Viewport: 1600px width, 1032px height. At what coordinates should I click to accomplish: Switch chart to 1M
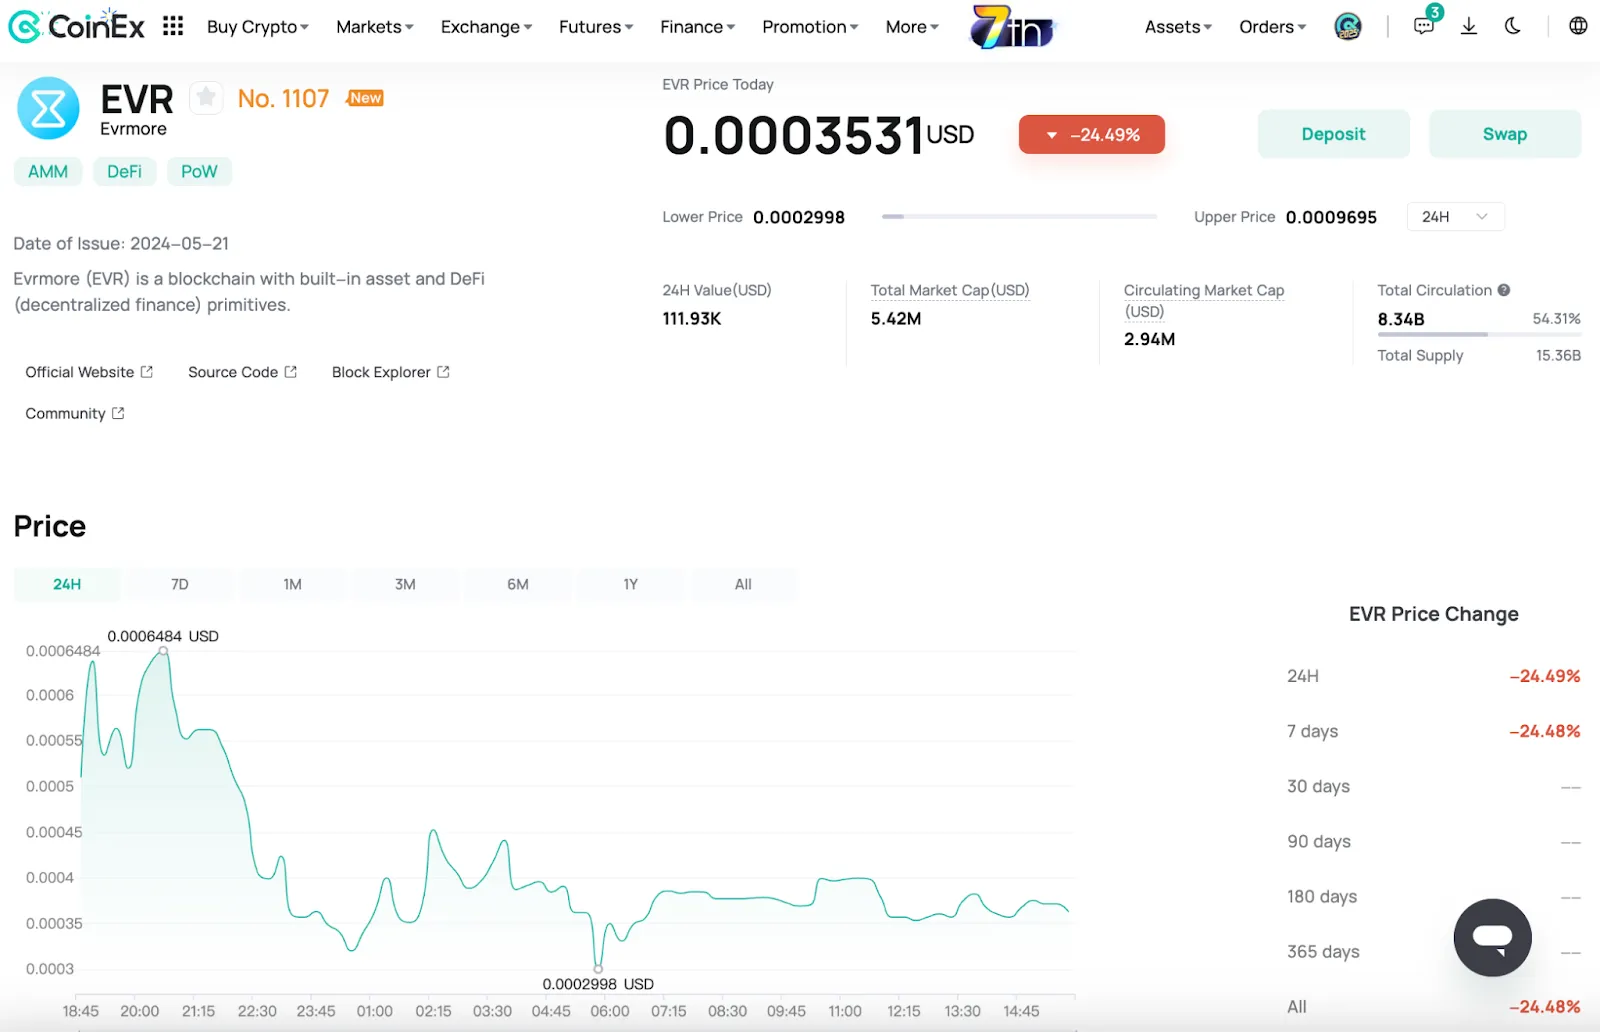(292, 584)
